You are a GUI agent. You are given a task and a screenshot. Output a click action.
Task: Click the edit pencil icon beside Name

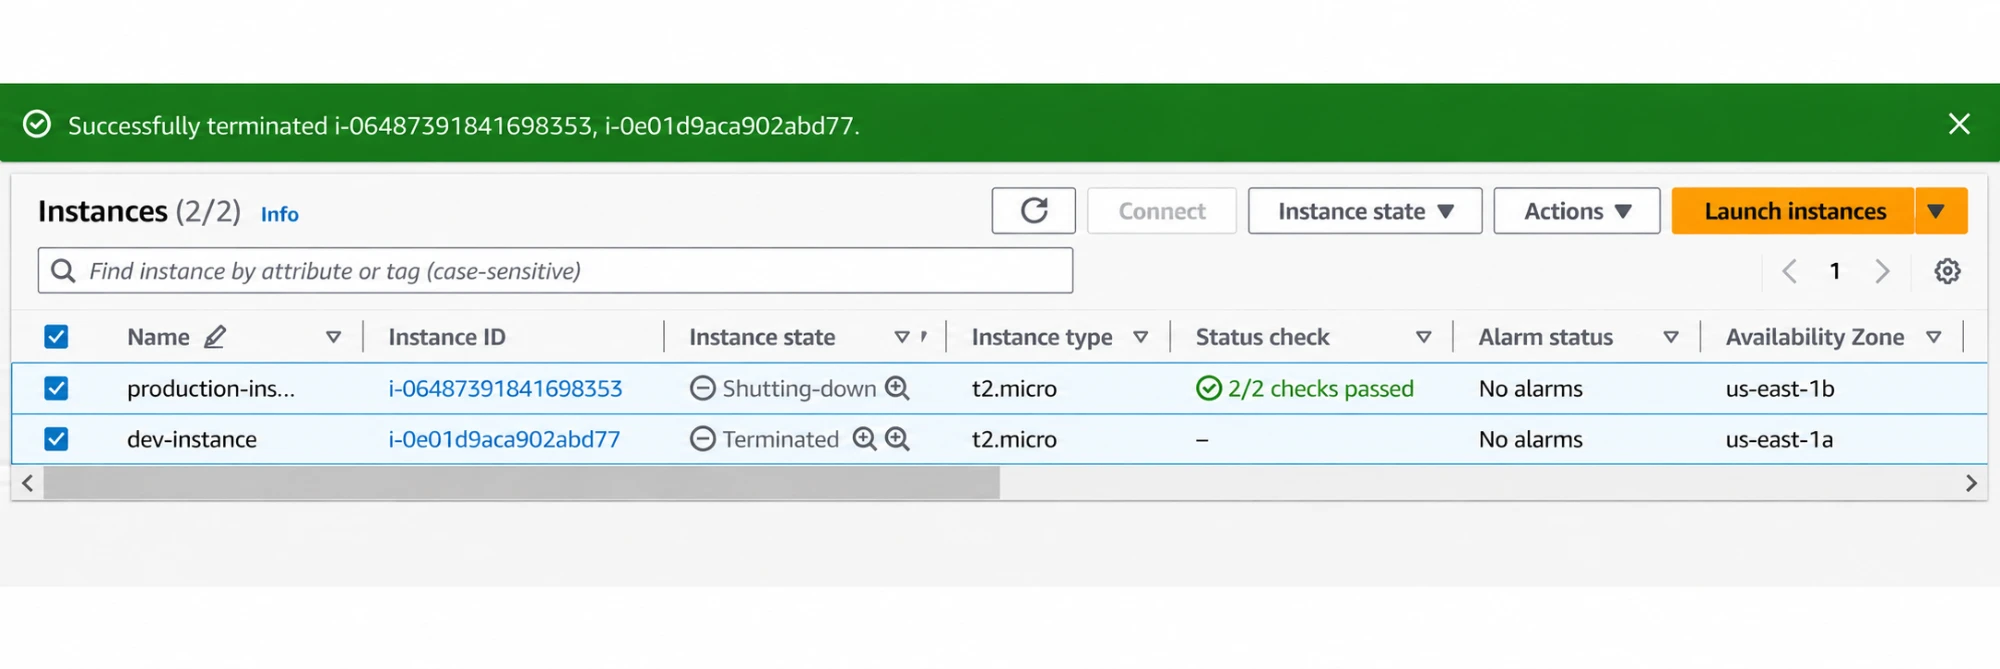215,337
